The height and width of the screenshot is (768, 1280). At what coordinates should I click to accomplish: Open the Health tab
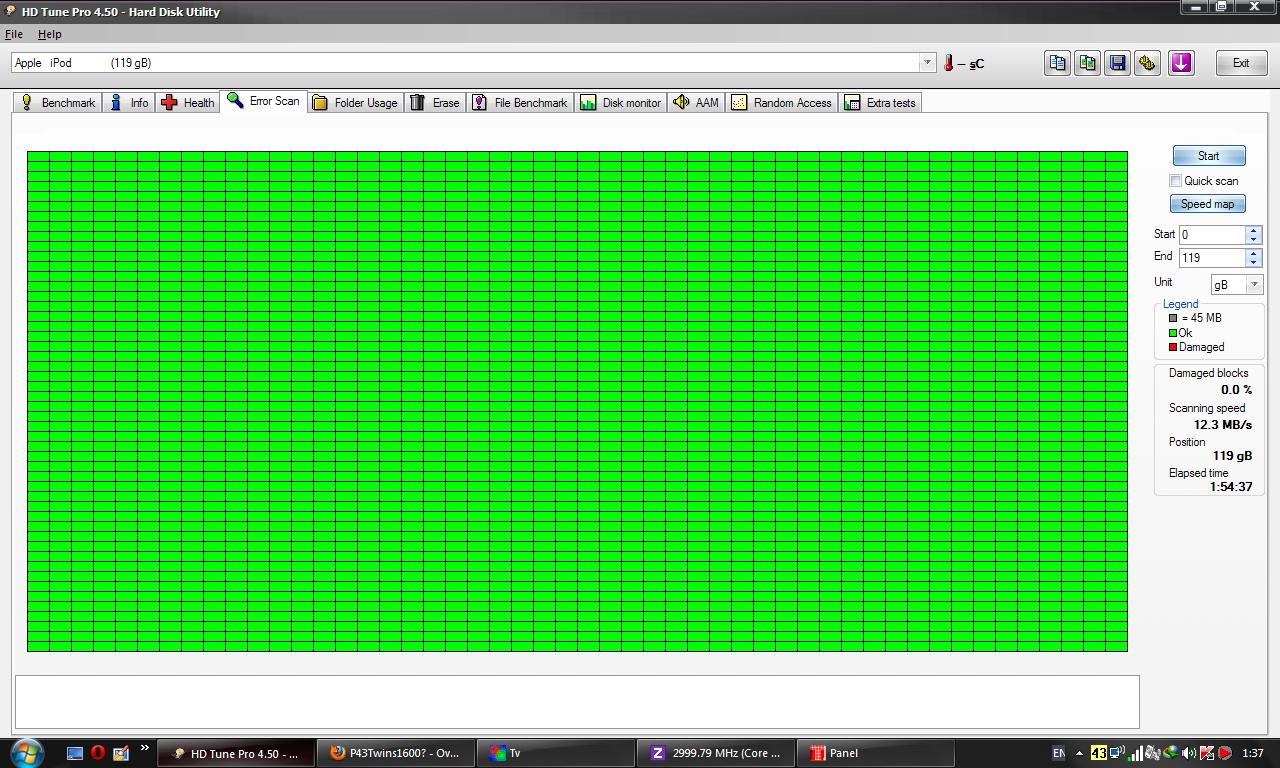(188, 103)
